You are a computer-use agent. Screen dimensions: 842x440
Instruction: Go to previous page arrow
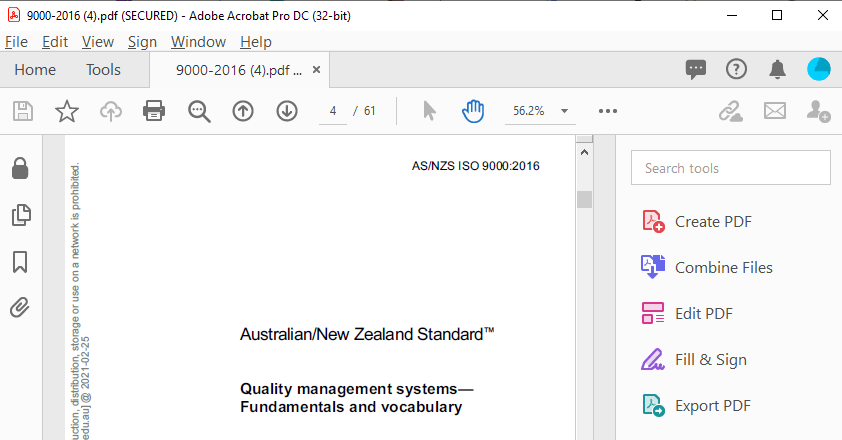[x=243, y=111]
